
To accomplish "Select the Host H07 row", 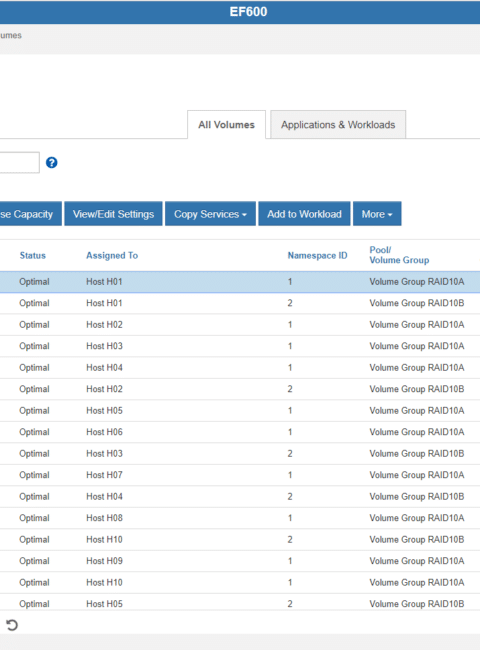I will [240, 475].
